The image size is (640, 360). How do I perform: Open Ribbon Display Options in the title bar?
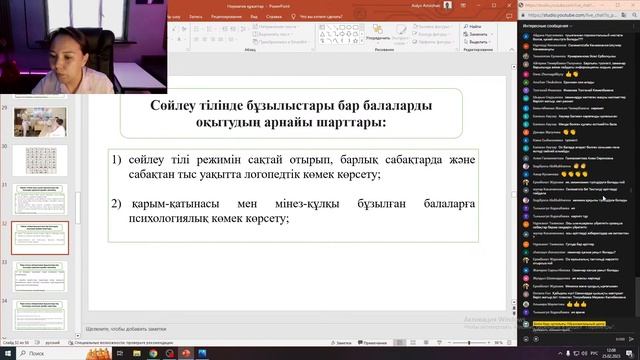[x=463, y=6]
